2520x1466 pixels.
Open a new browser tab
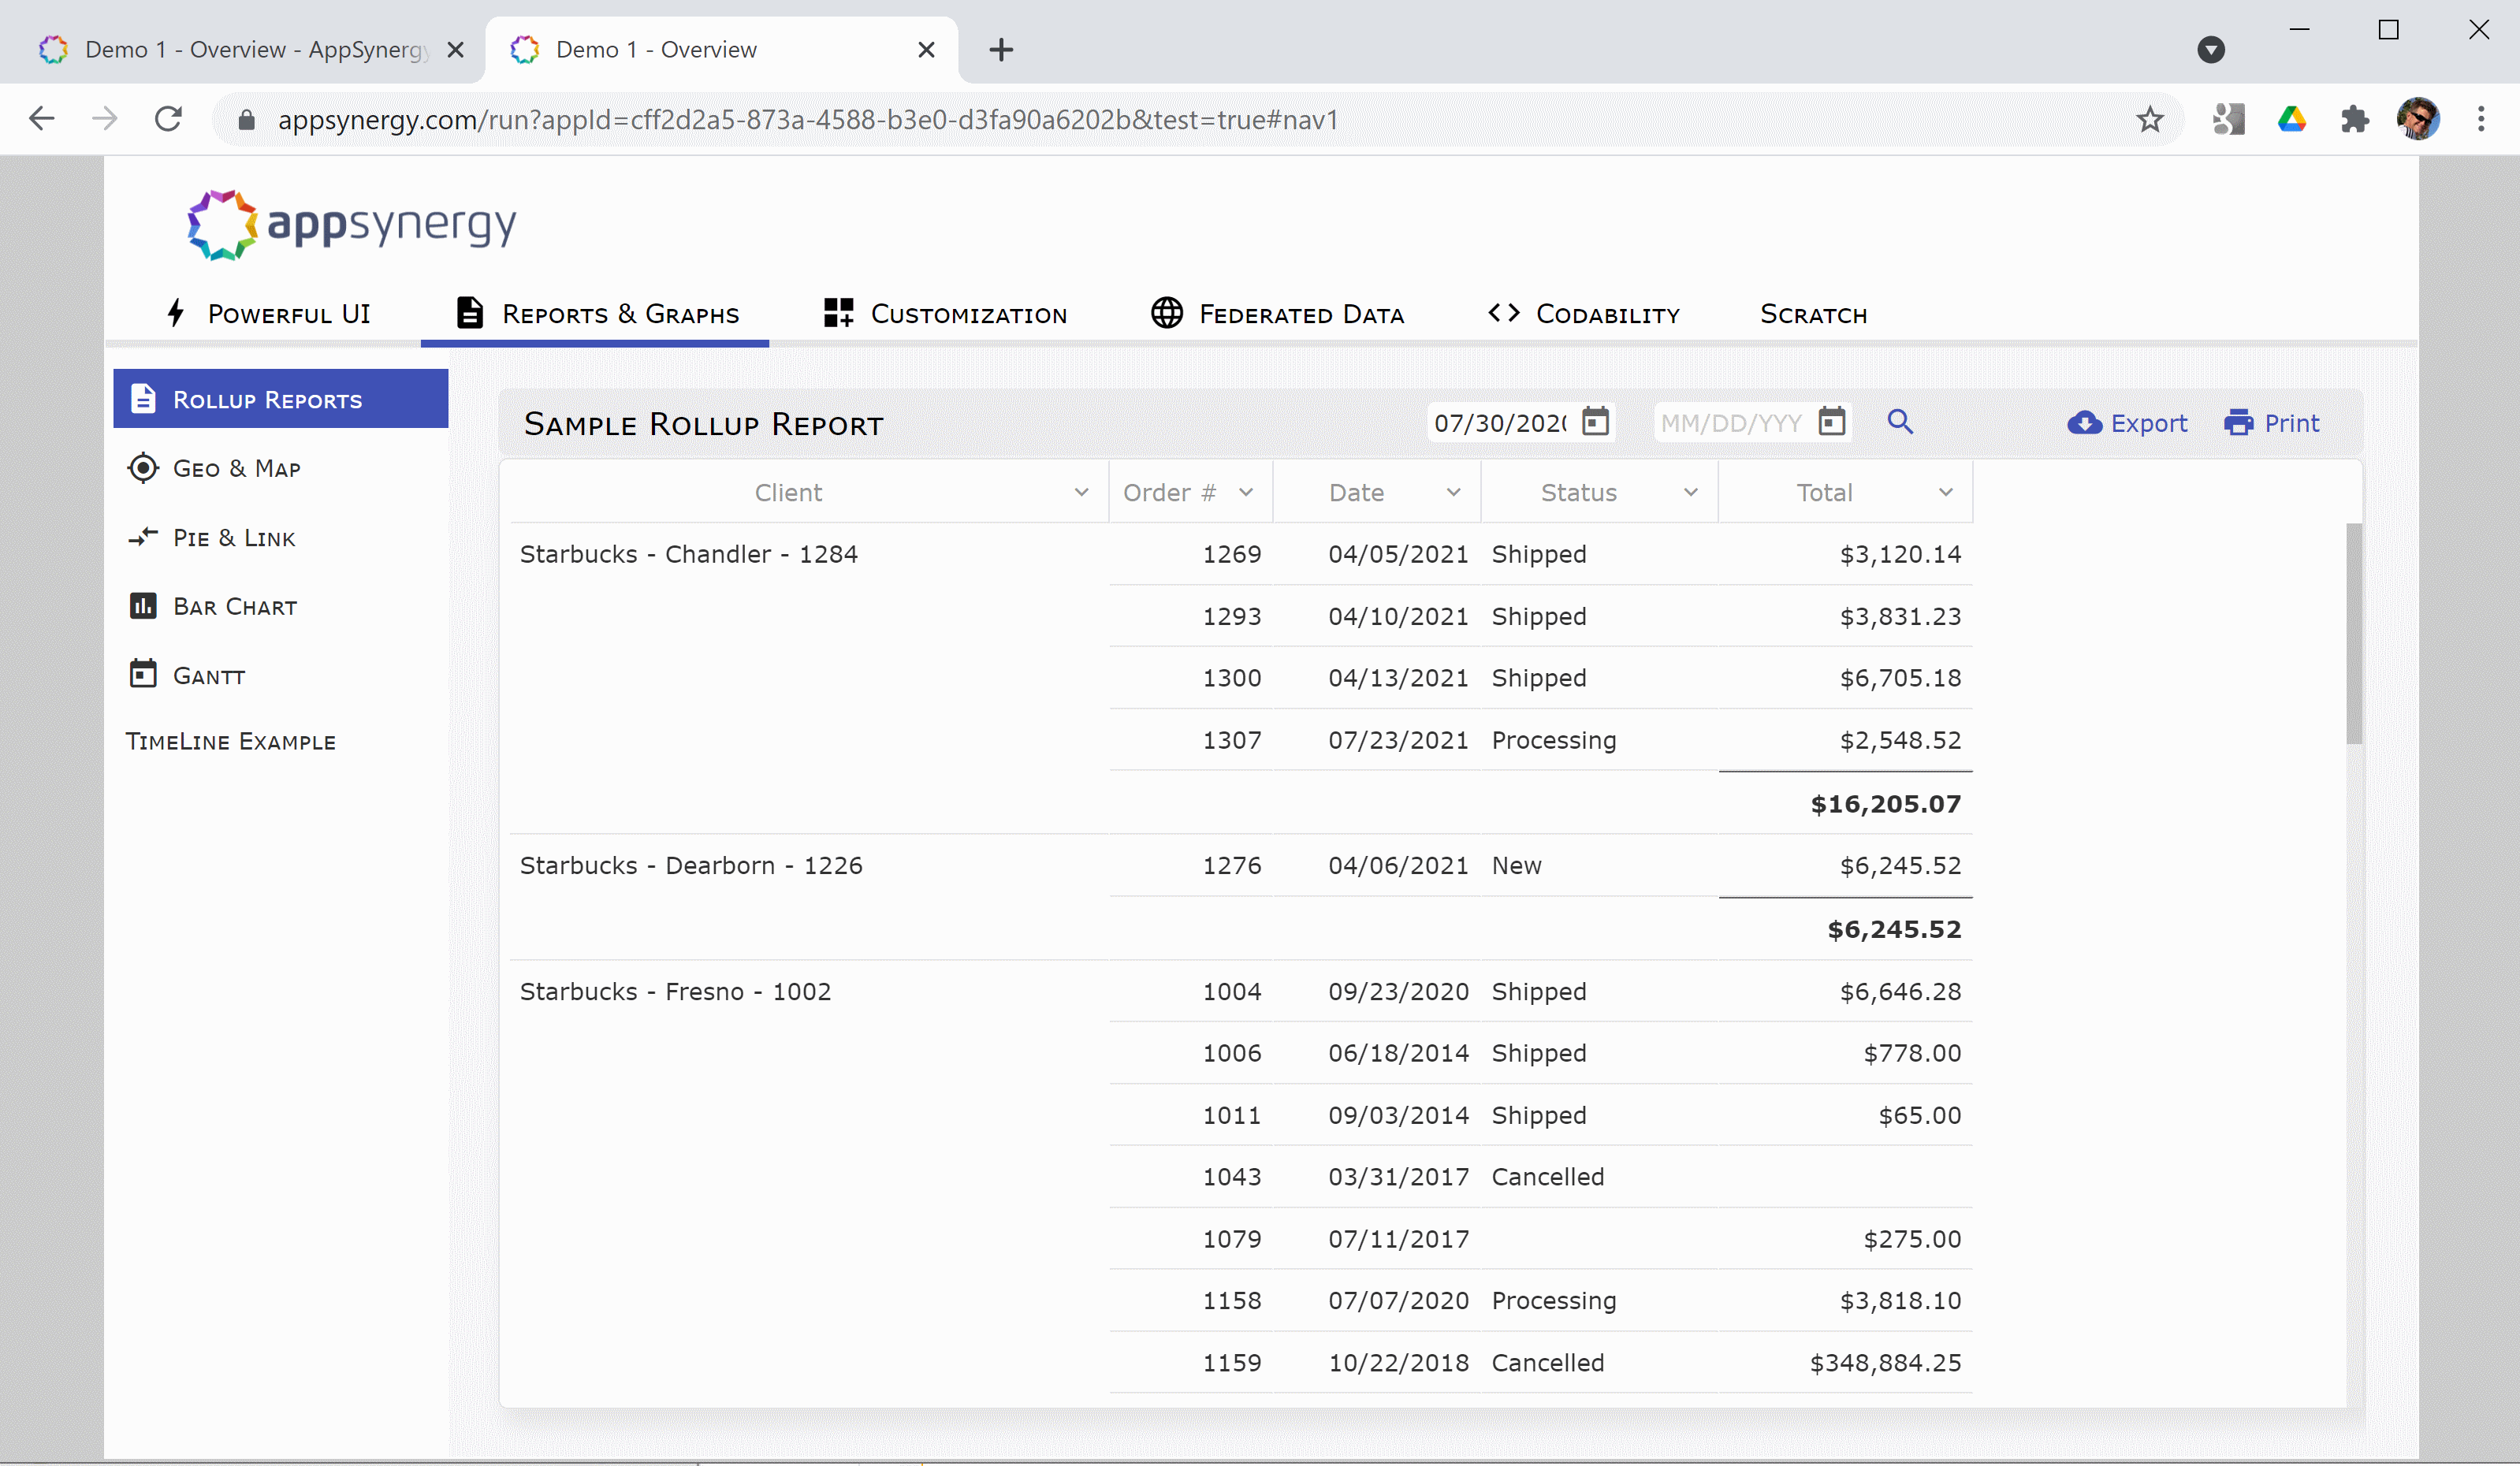coord(1001,49)
